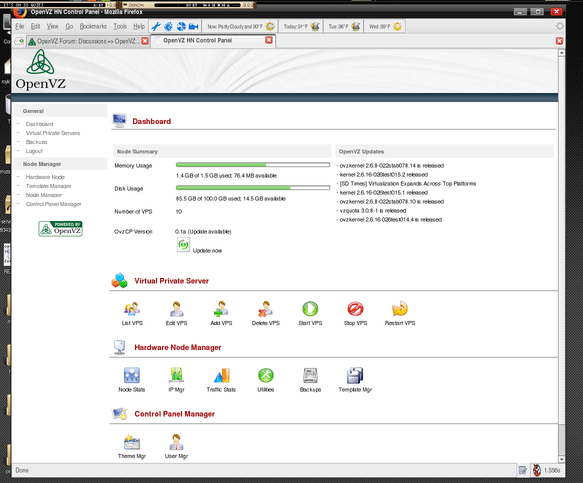Click the Update now icon
This screenshot has height=483, width=583.
click(183, 245)
